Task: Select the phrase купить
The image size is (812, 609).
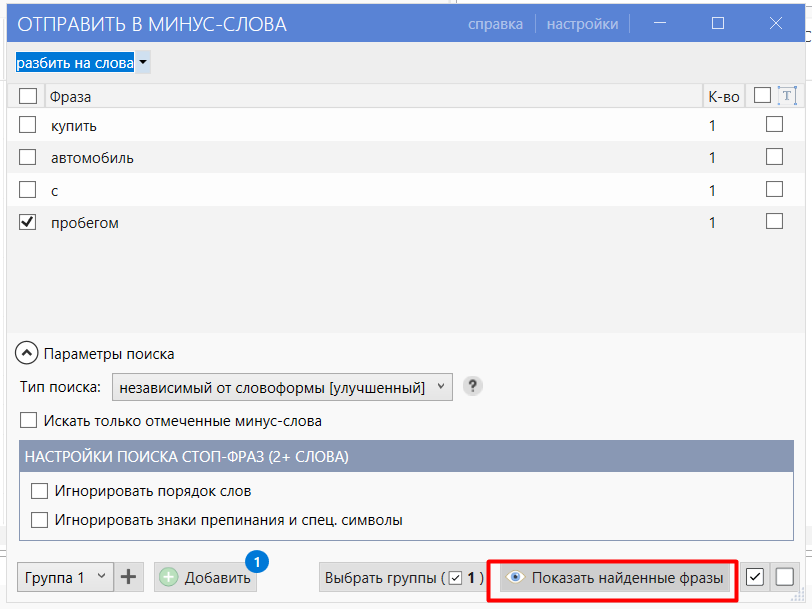Action: (x=74, y=126)
